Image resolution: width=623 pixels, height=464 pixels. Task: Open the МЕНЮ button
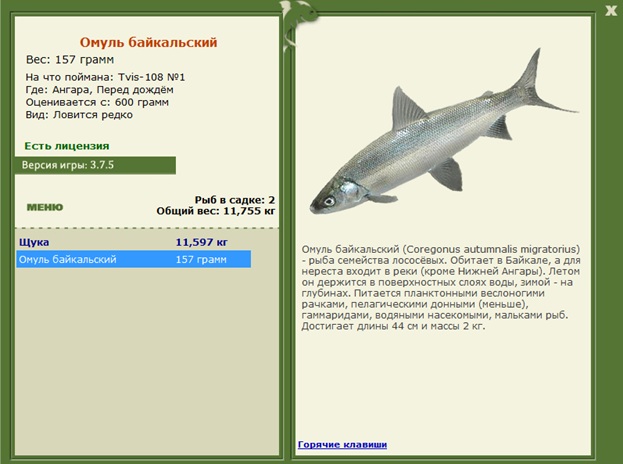pos(44,207)
